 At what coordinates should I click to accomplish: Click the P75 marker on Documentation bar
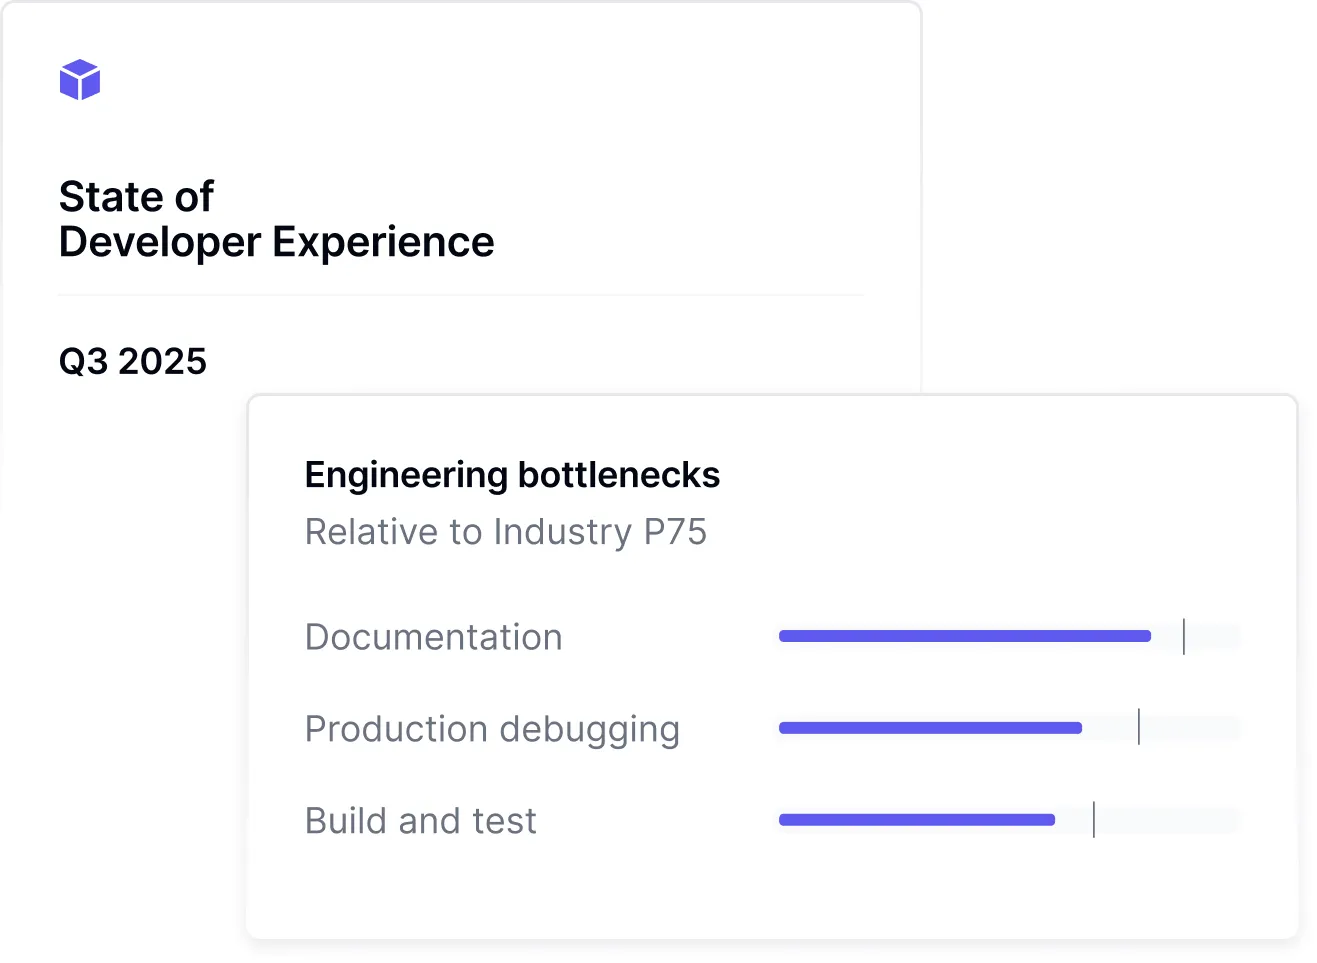(x=1184, y=636)
